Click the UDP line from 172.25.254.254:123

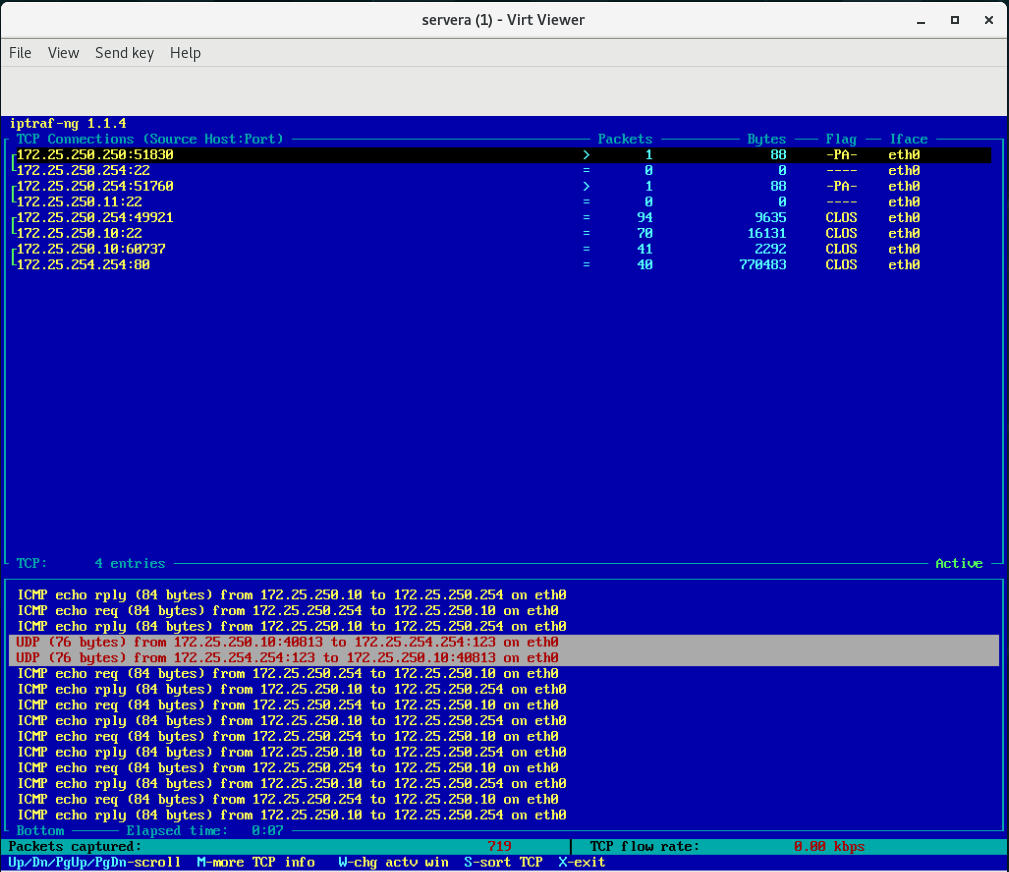pos(504,658)
